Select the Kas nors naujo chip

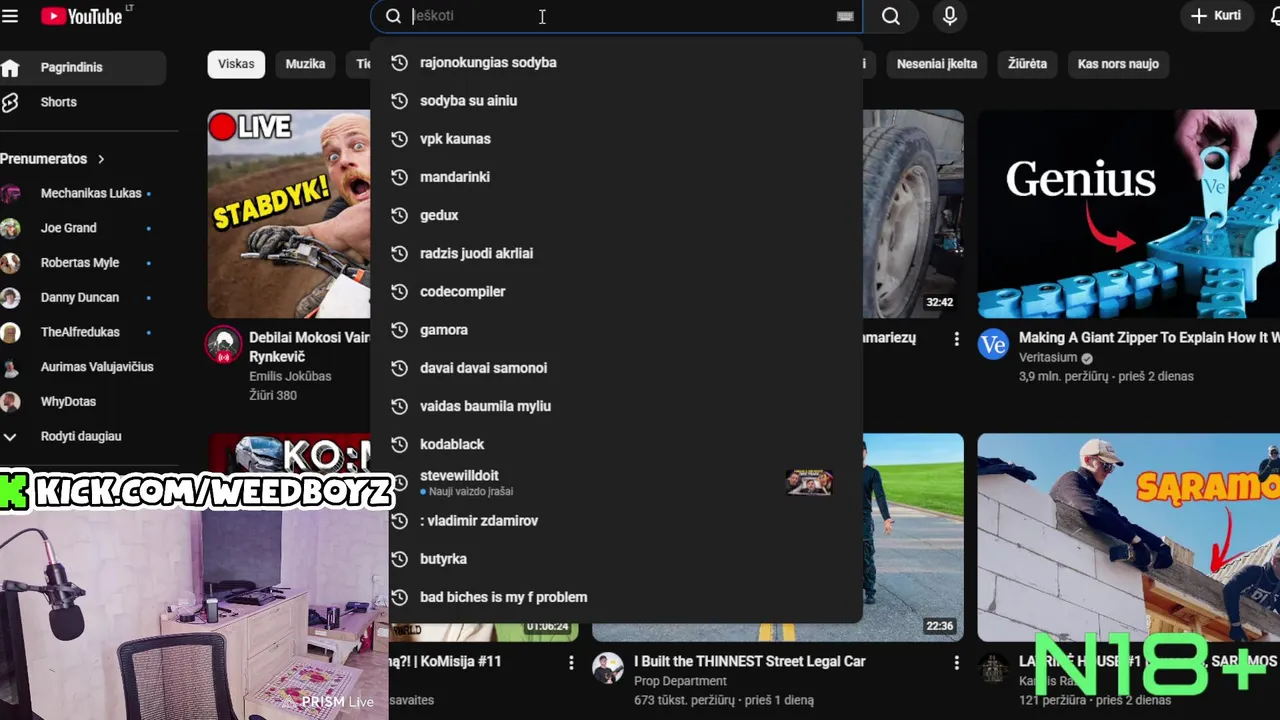1118,64
